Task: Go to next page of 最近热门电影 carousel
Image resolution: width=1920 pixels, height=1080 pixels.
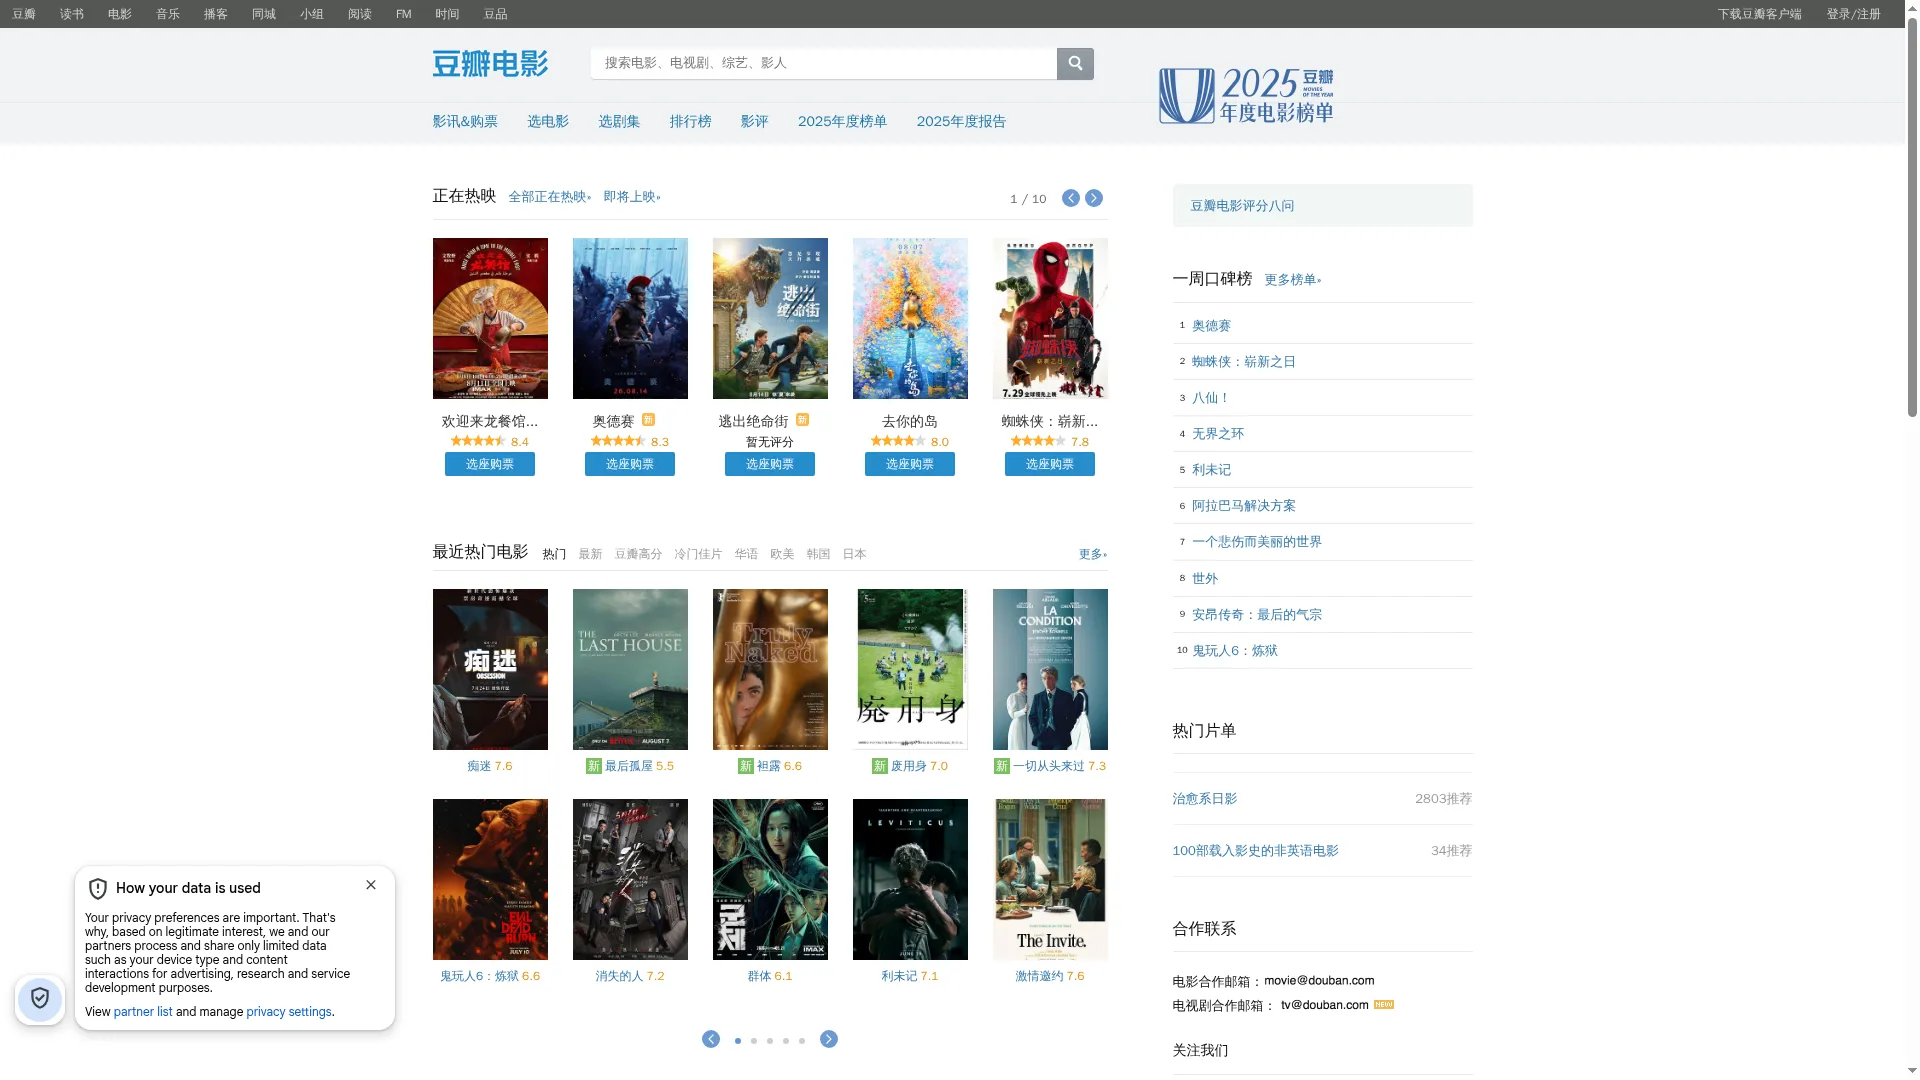Action: click(829, 1039)
